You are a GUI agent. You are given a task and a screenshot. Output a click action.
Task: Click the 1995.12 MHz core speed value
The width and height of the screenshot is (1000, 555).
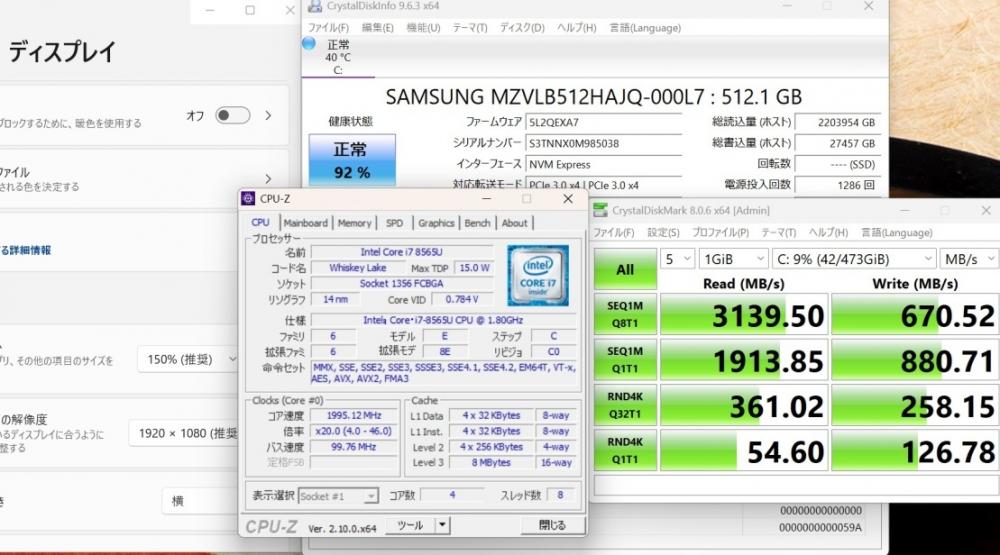354,415
